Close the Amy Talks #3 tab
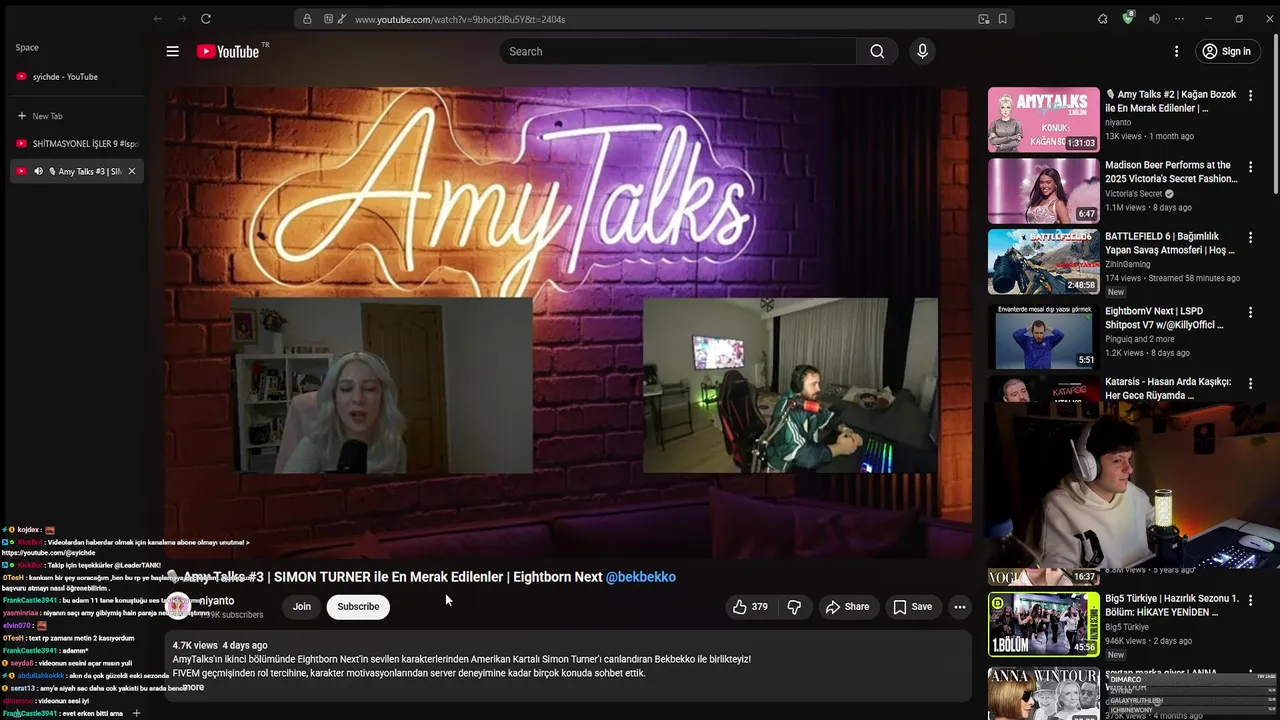 tap(131, 172)
